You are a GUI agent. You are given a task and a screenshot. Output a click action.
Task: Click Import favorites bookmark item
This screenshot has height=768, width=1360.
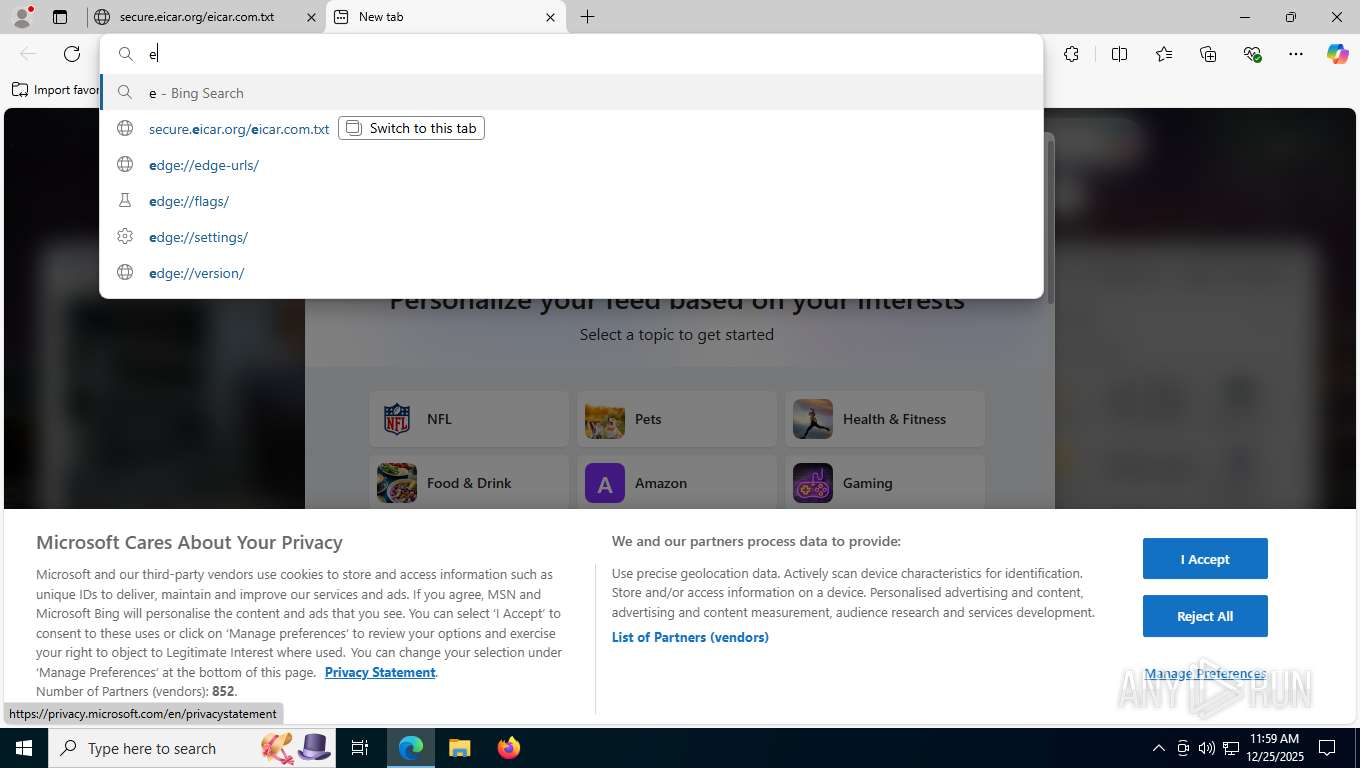(55, 90)
